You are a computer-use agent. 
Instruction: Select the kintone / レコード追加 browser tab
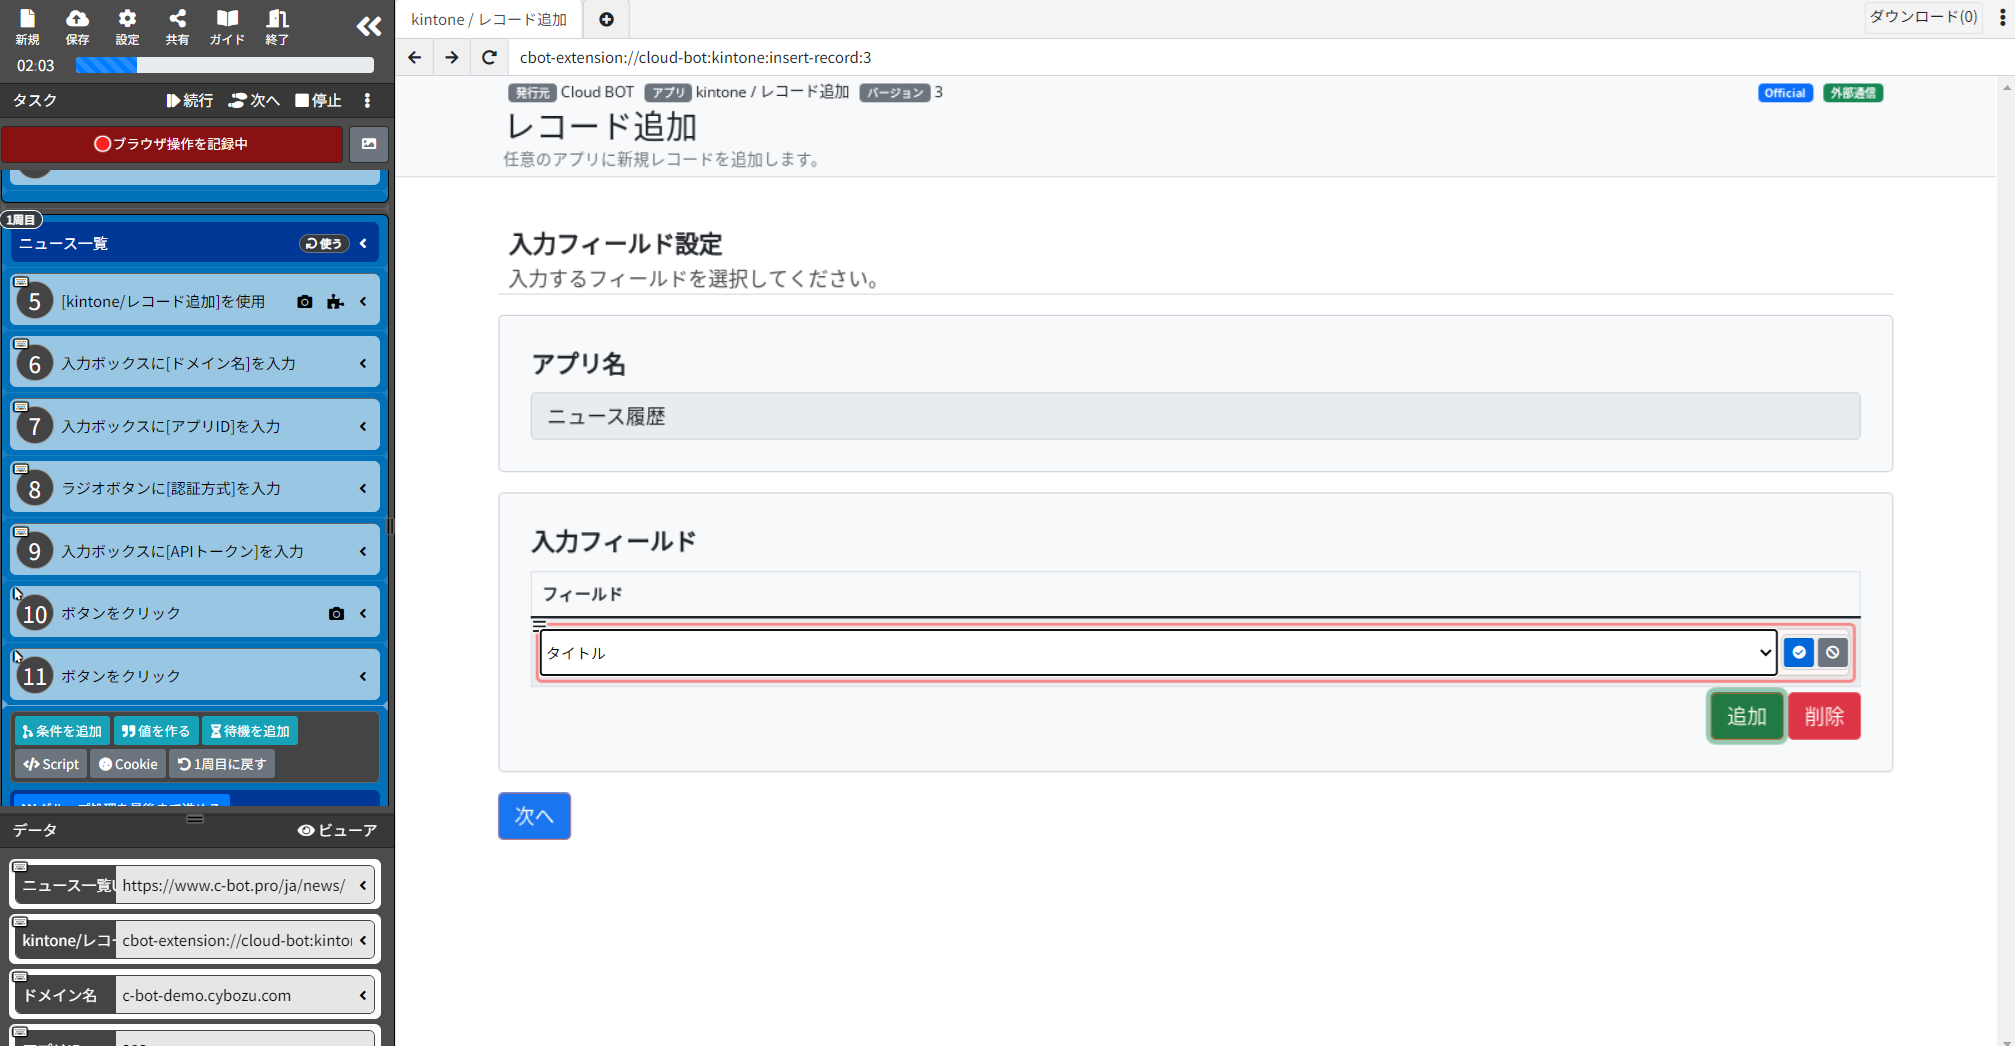489,19
